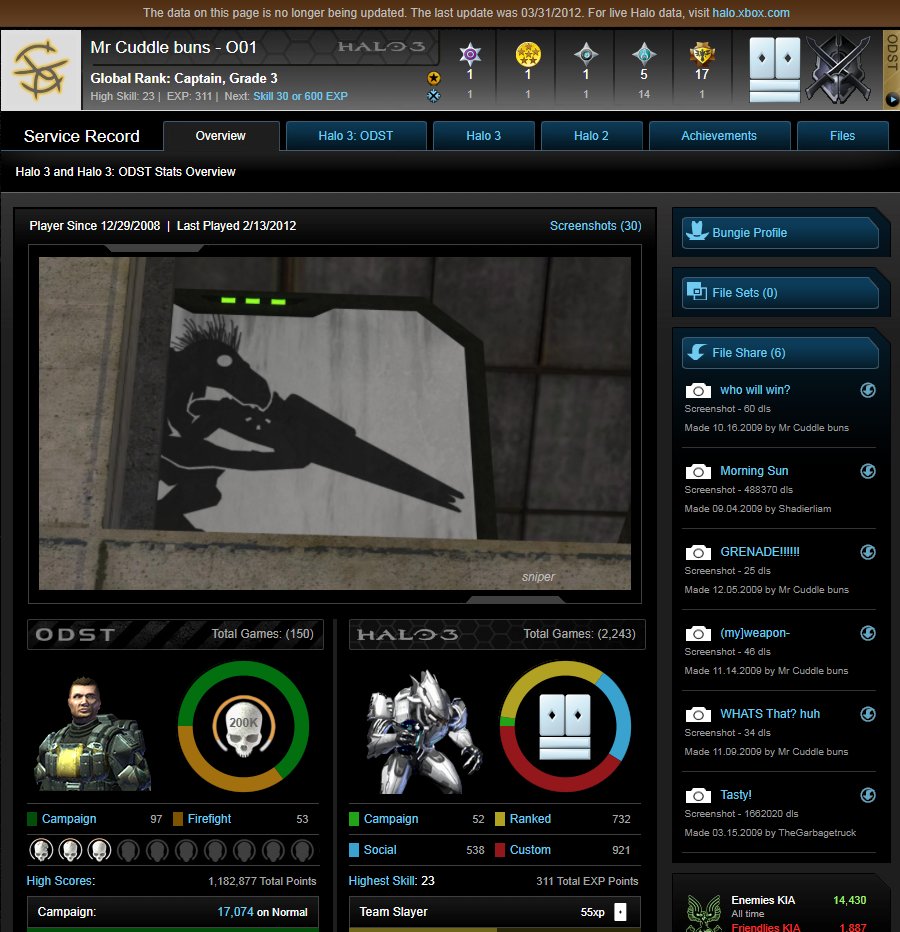The height and width of the screenshot is (932, 900).
Task: Click the Ranked games link
Action: coord(530,819)
